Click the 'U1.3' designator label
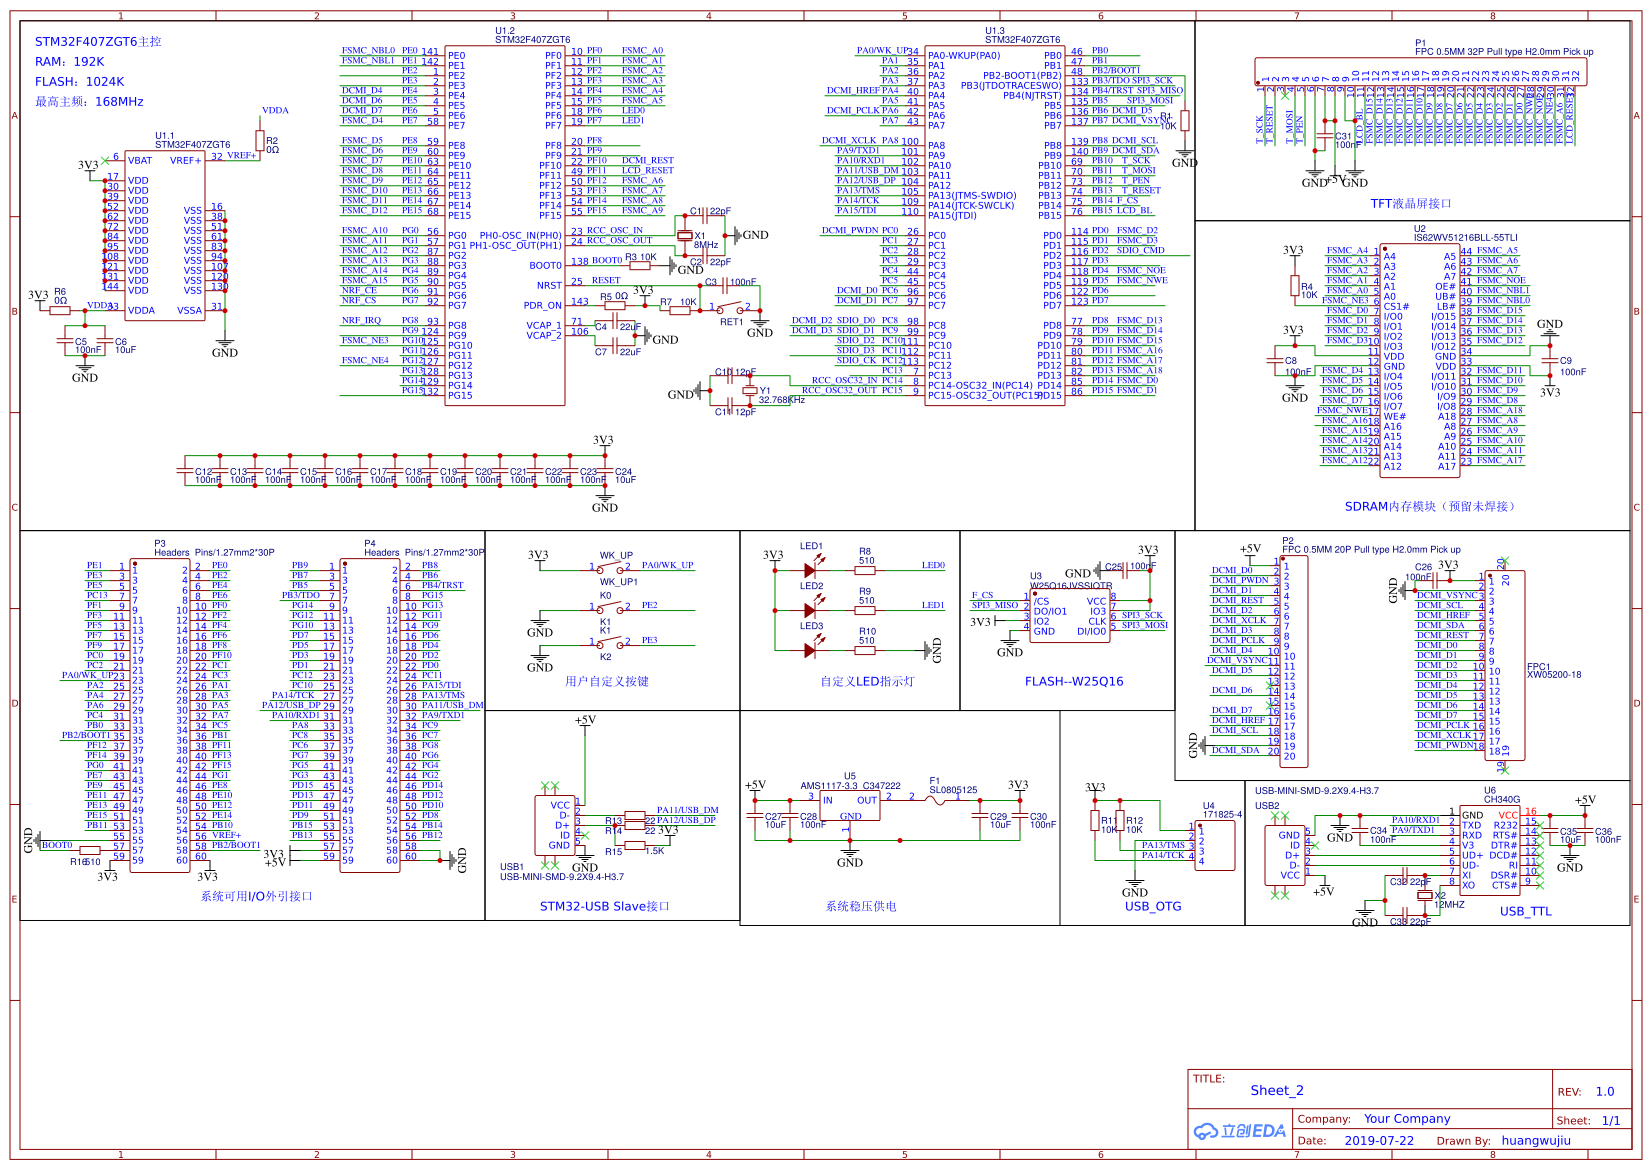1652x1170 pixels. [x=995, y=31]
